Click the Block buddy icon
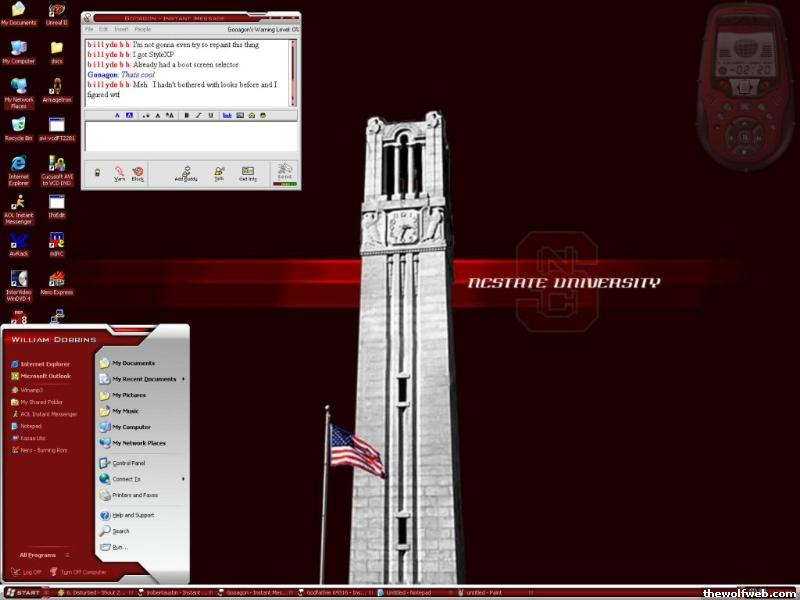Screen dimensions: 800x600 (x=138, y=172)
